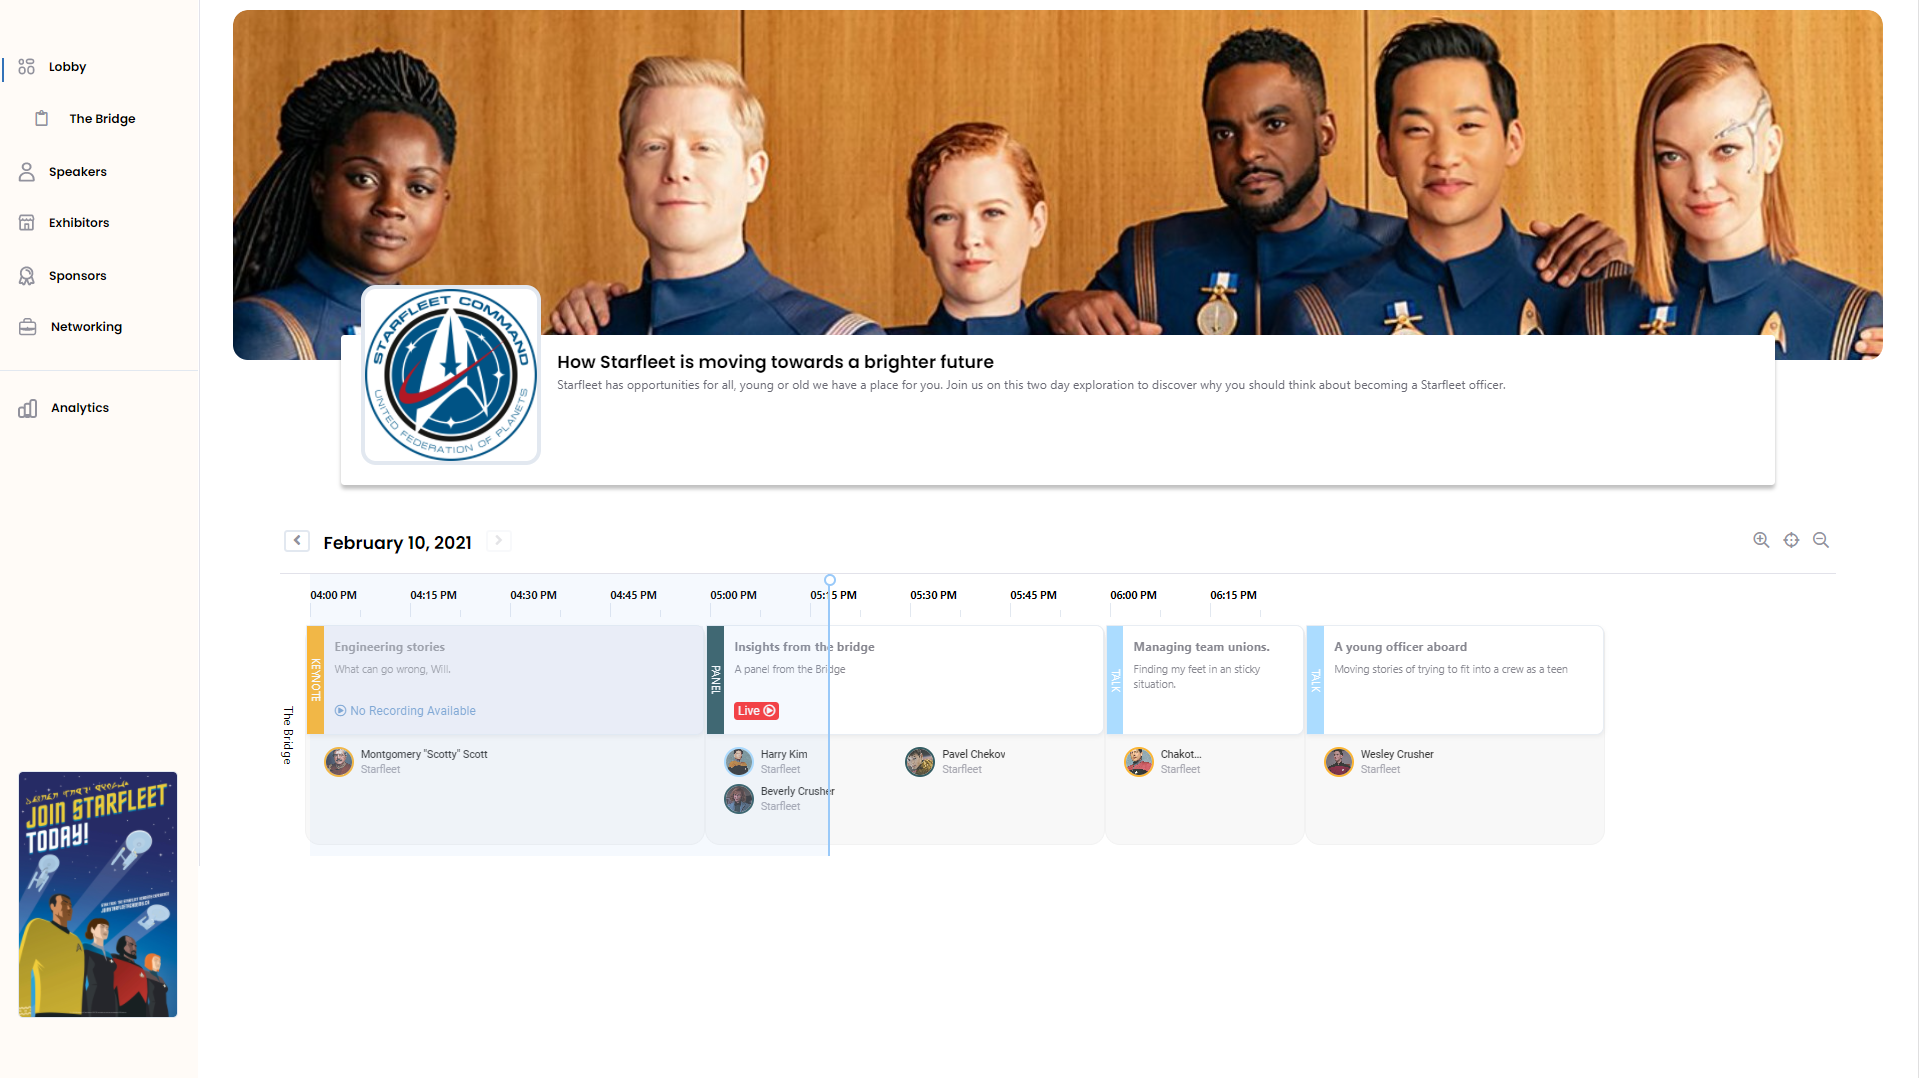Click Montgomery Scotty Scott's avatar
Screen dimensions: 1919x1078
pos(339,762)
